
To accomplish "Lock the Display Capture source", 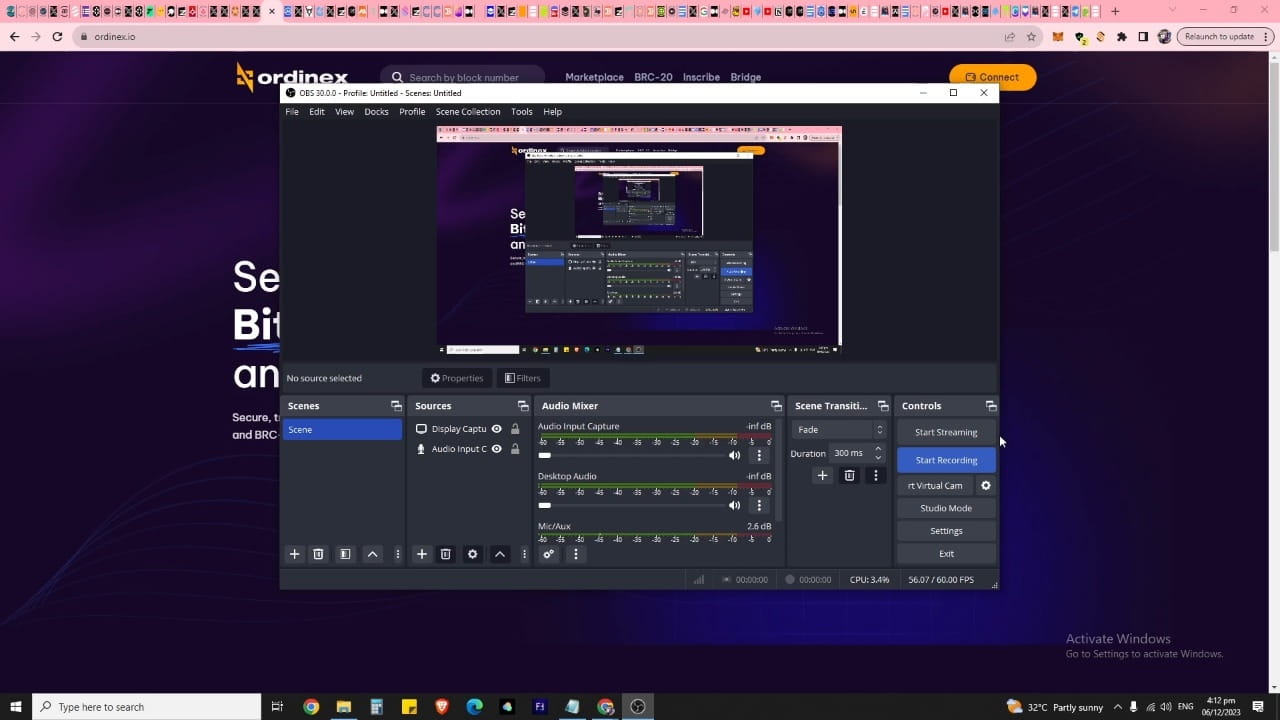I will (x=515, y=429).
